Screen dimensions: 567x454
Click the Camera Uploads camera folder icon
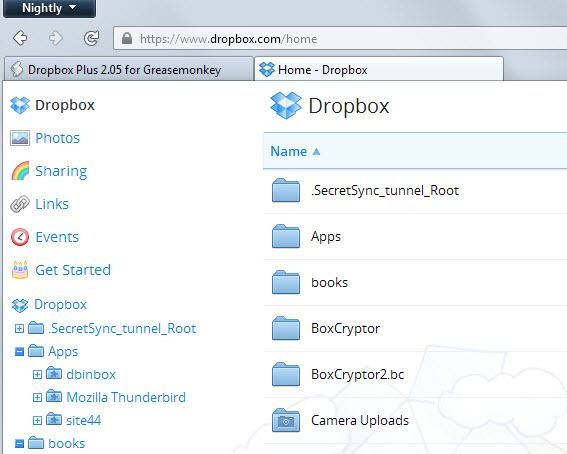coord(286,420)
